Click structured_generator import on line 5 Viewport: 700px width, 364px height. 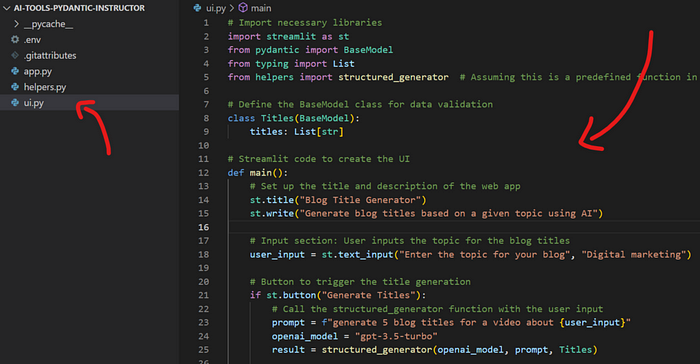tap(393, 77)
